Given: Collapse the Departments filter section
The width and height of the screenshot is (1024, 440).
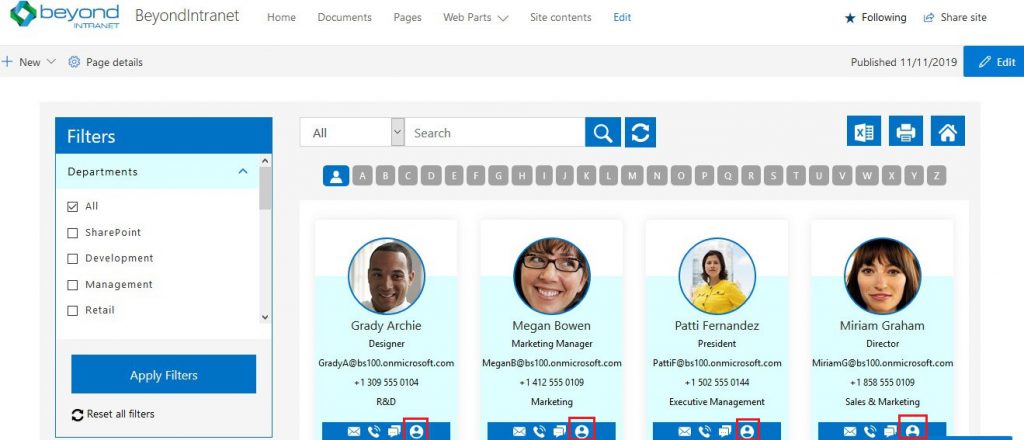Looking at the screenshot, I should click(x=243, y=172).
